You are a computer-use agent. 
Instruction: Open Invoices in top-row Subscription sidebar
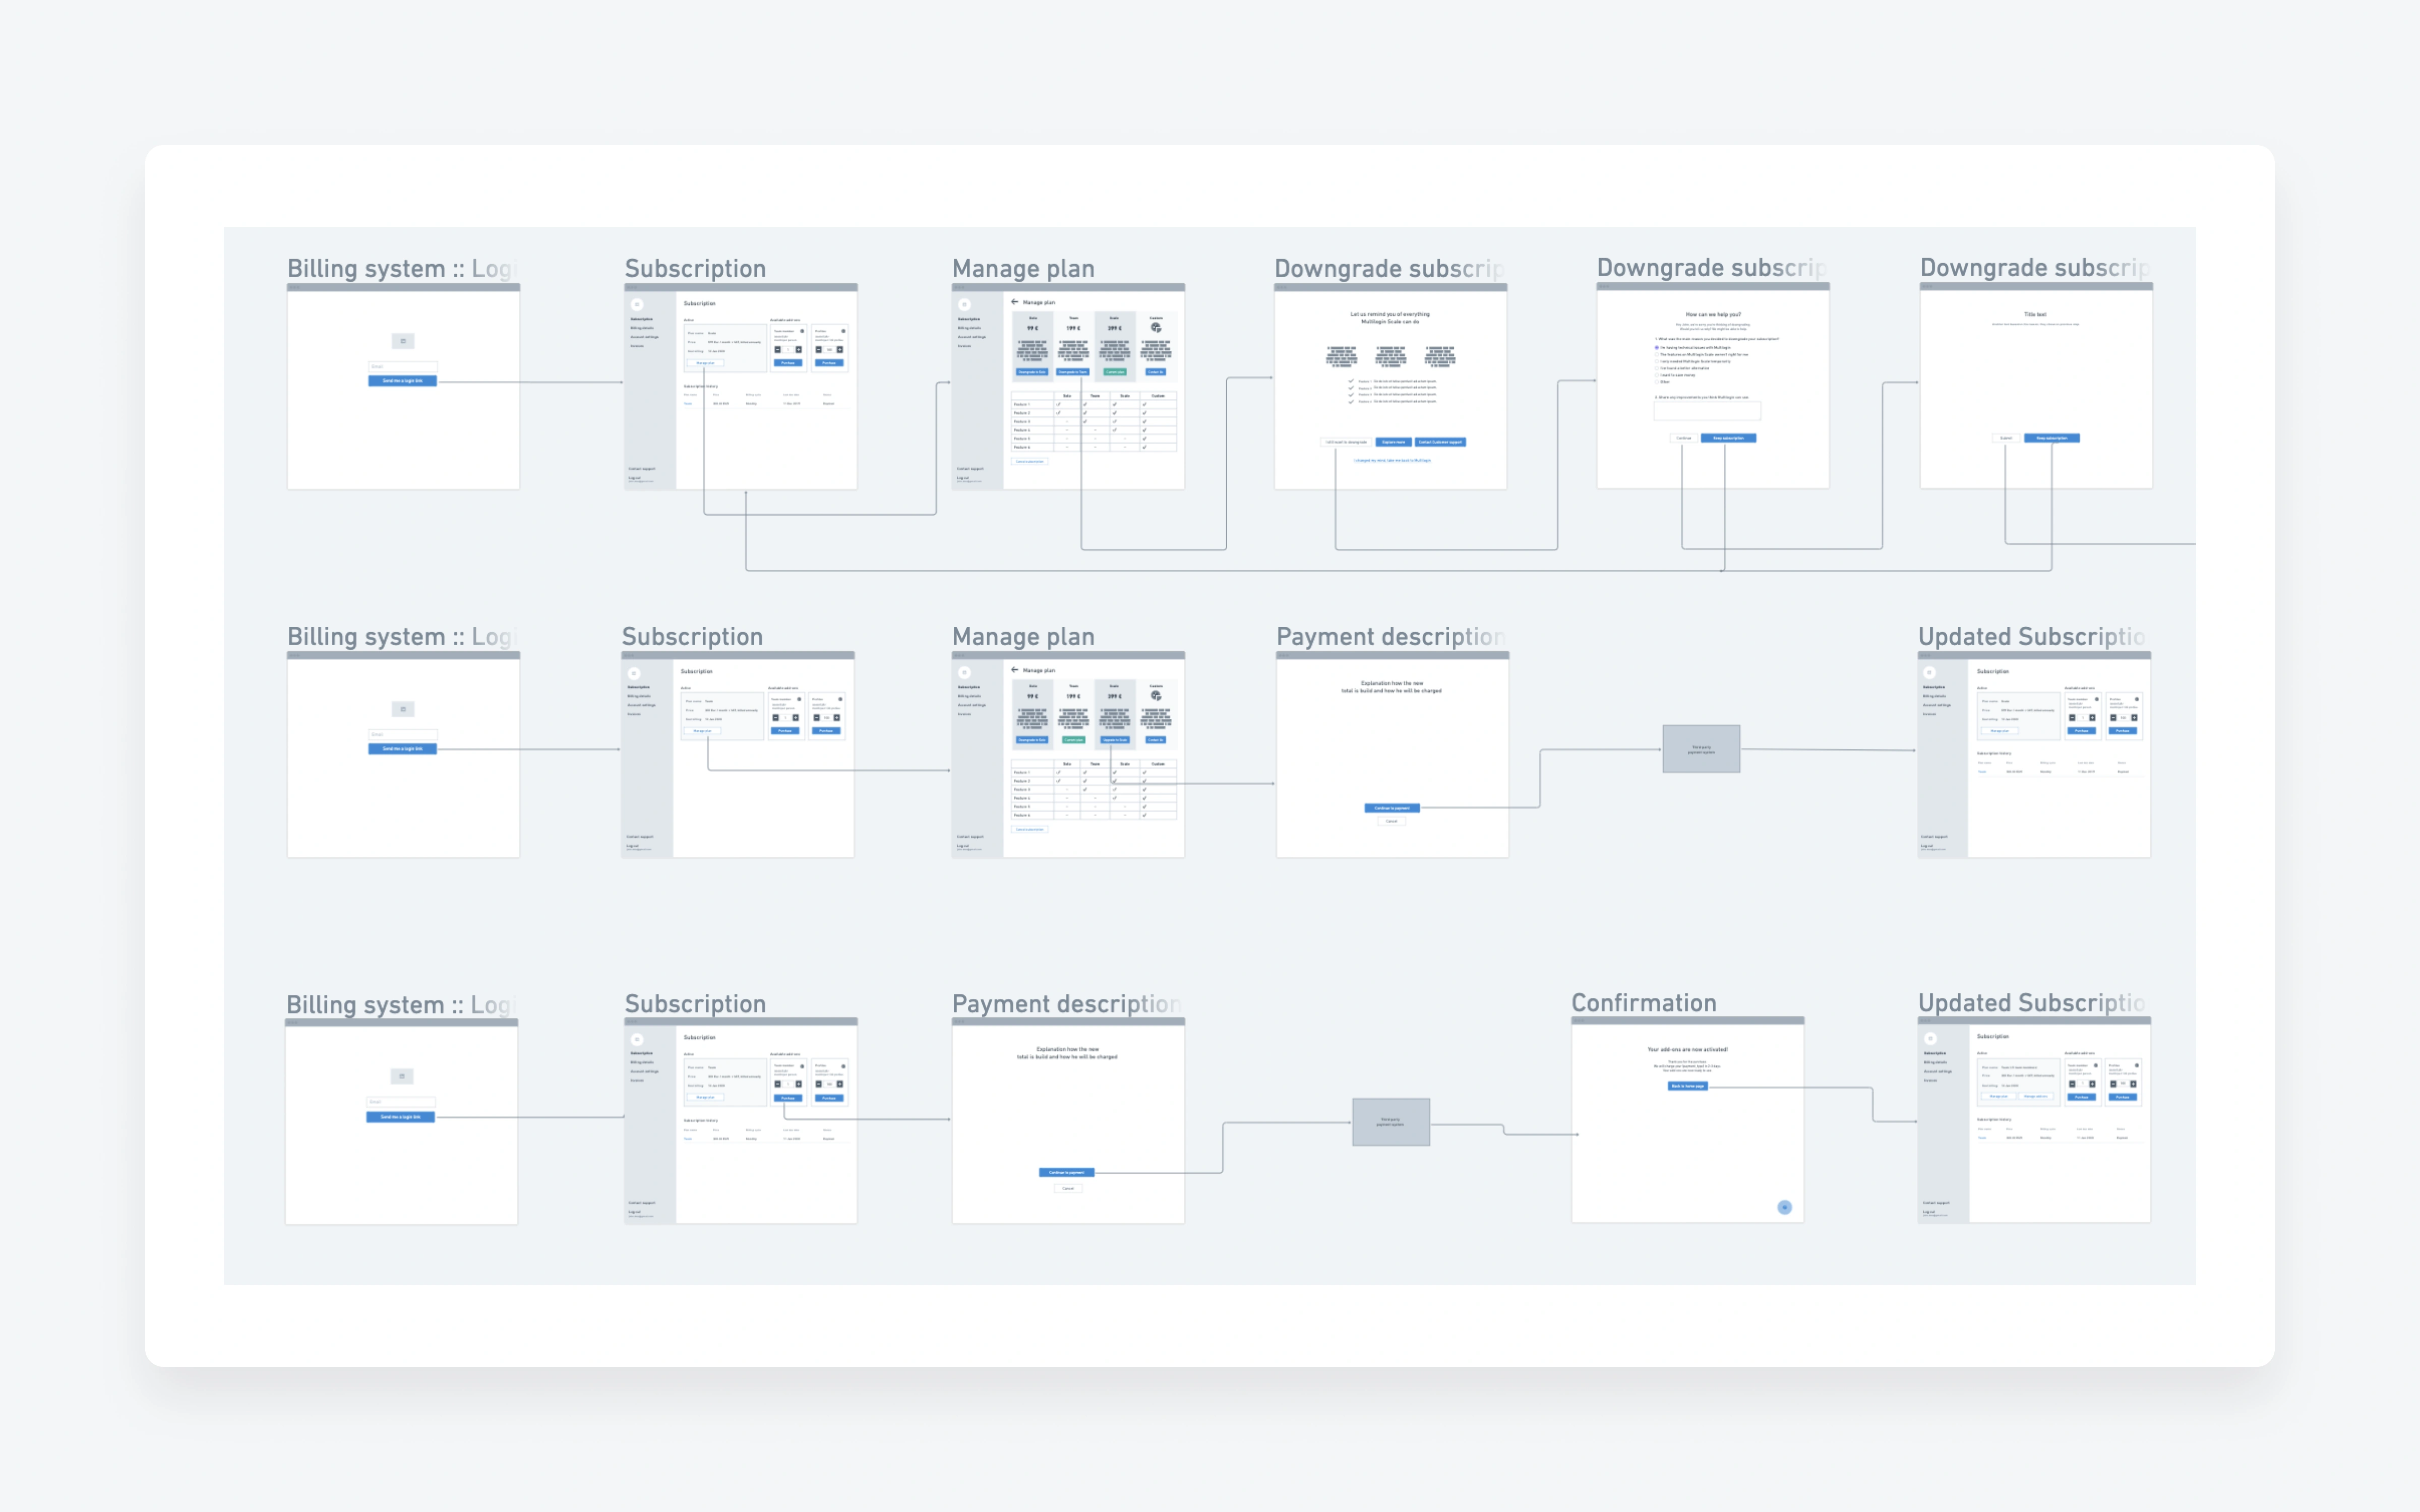[637, 346]
